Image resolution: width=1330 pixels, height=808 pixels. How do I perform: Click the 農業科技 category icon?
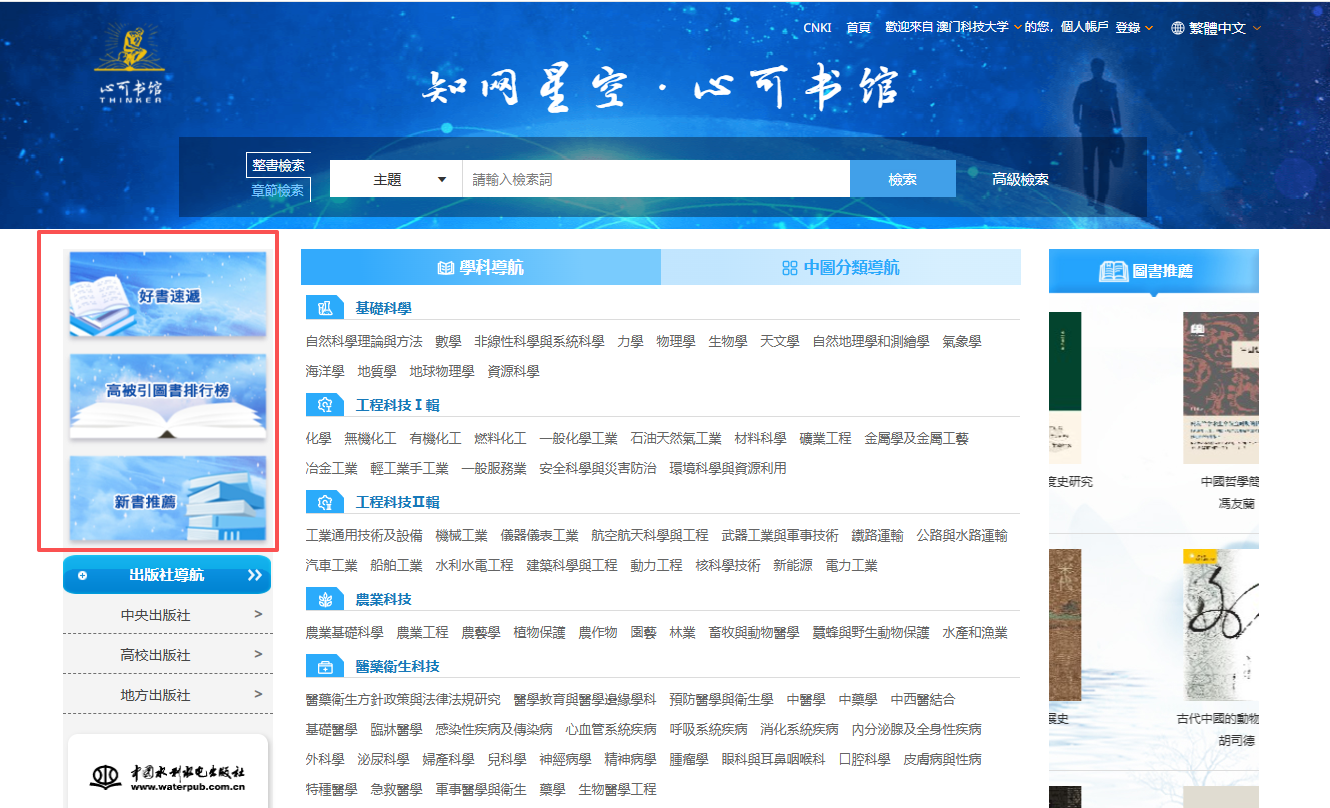click(x=324, y=599)
